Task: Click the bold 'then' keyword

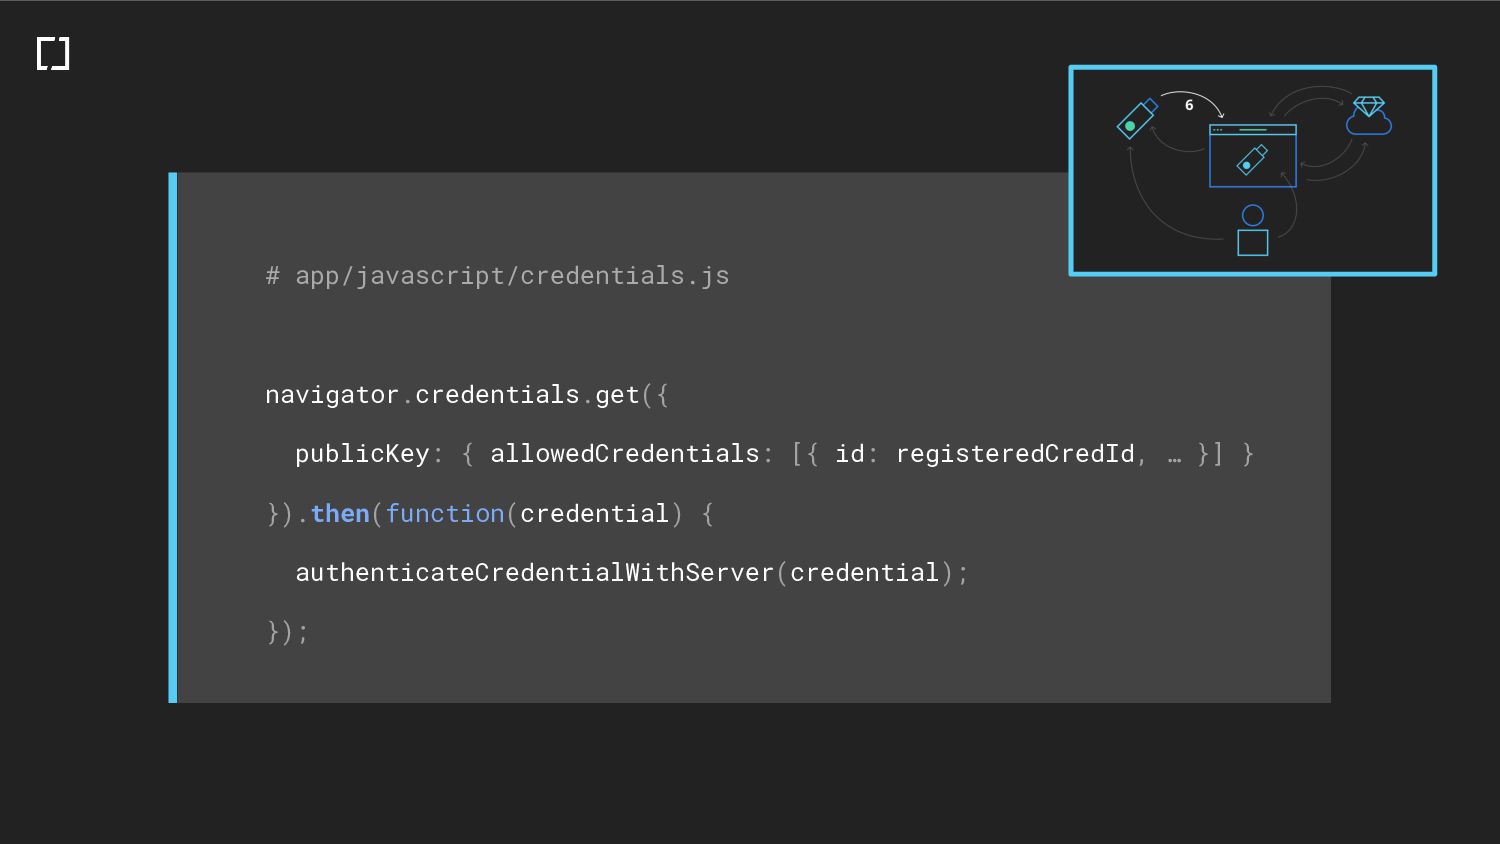Action: [340, 514]
